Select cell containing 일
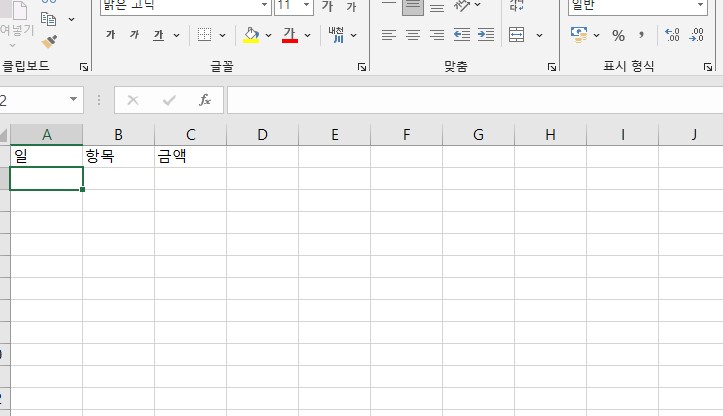This screenshot has height=416, width=723. pyautogui.click(x=47, y=156)
